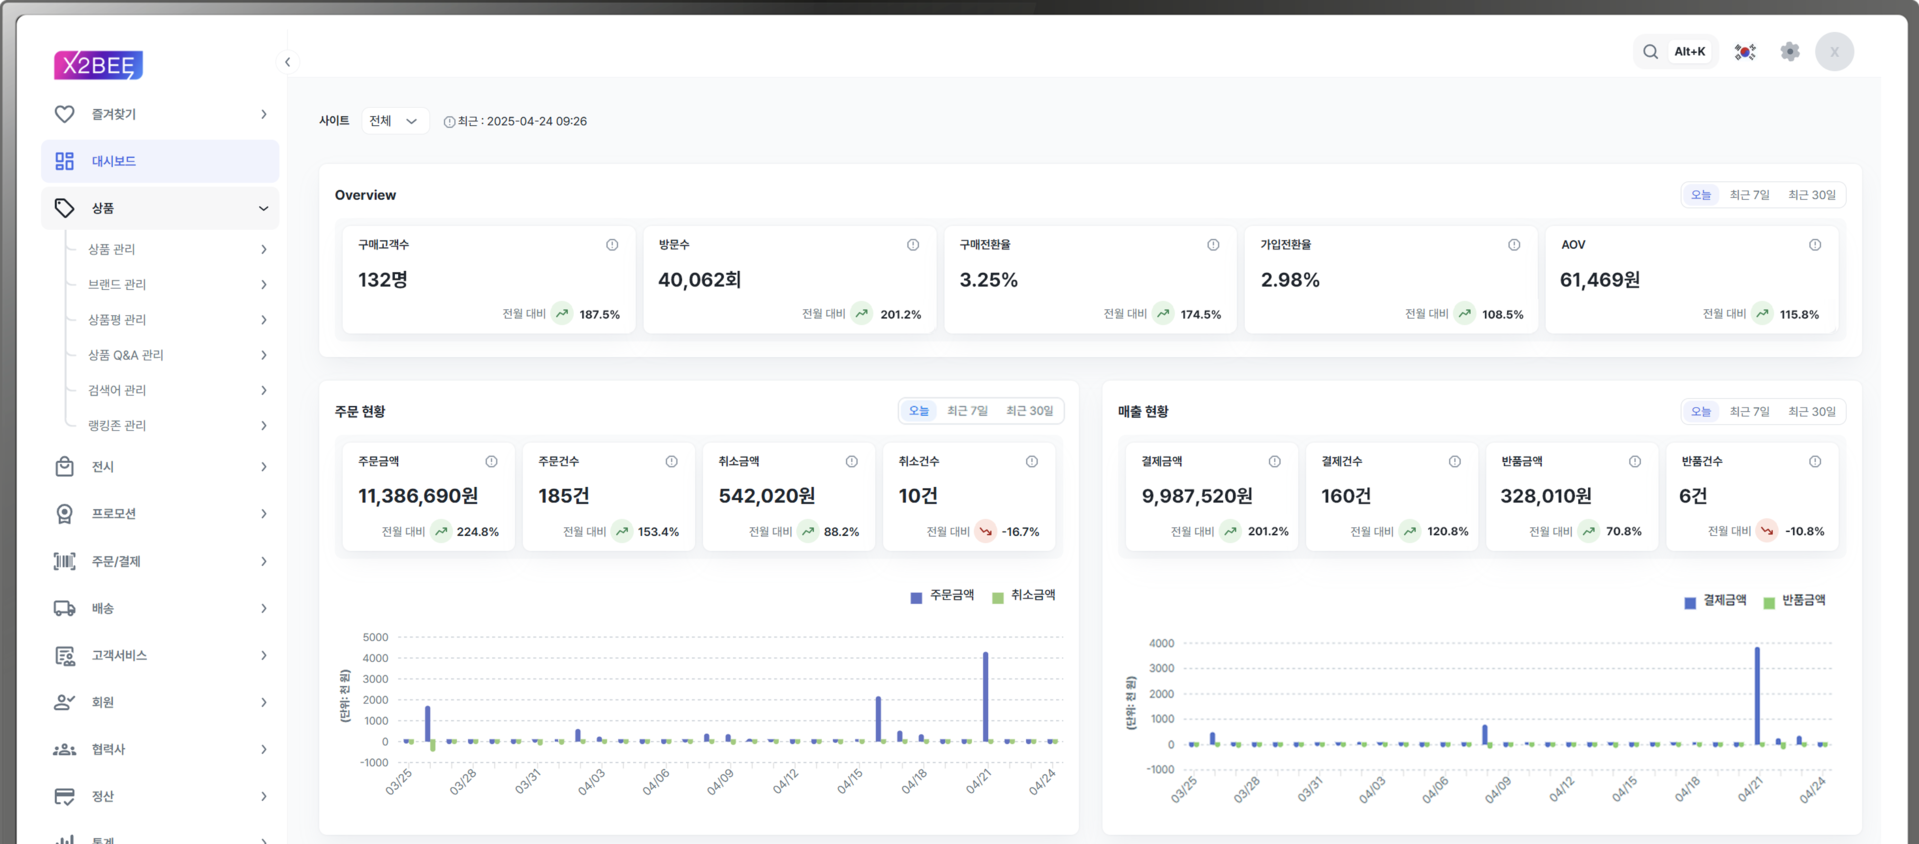Screen dimensions: 1919x844
Task: Toggle 취소금액 series in chart legend
Action: pos(1023,596)
